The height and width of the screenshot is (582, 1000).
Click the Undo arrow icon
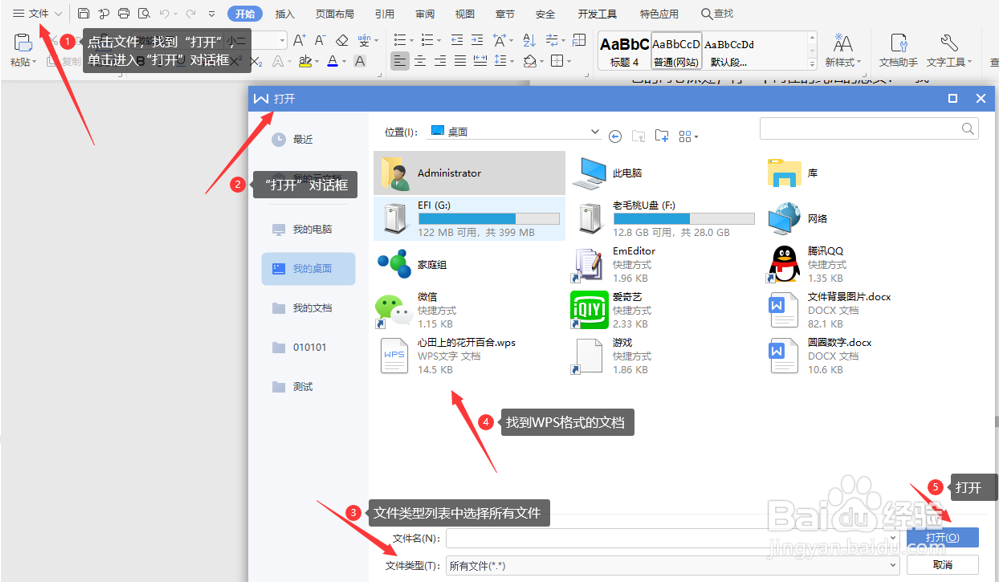(x=165, y=13)
